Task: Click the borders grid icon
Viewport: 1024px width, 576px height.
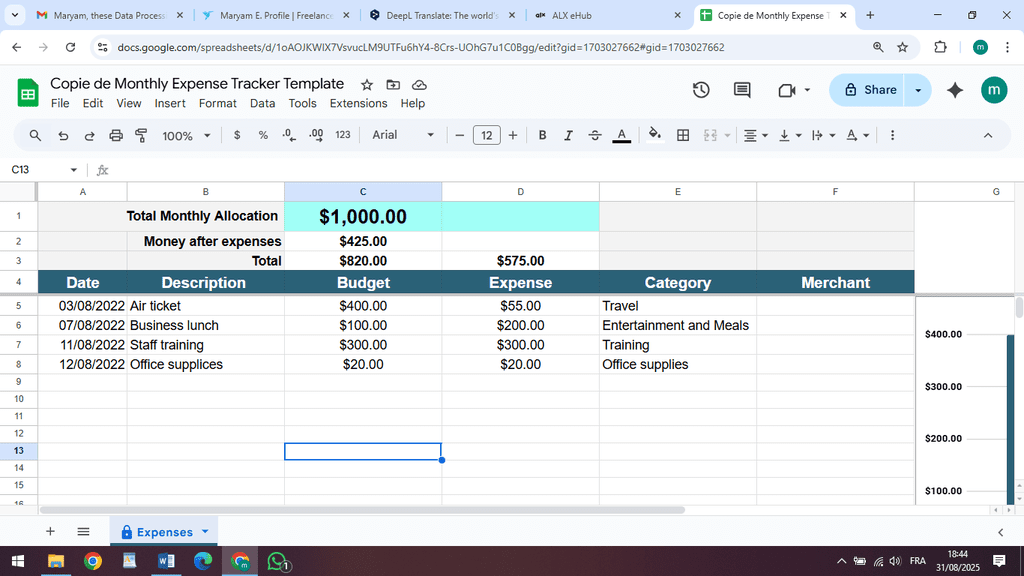Action: pyautogui.click(x=683, y=135)
